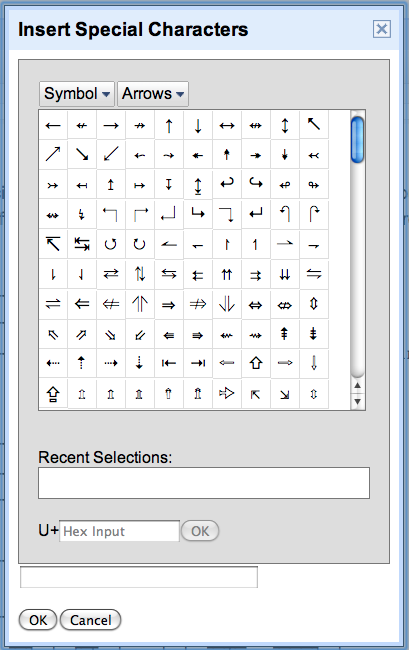Viewport: 409px width, 650px height.
Task: Click the scrollbar up arrow
Action: (357, 386)
